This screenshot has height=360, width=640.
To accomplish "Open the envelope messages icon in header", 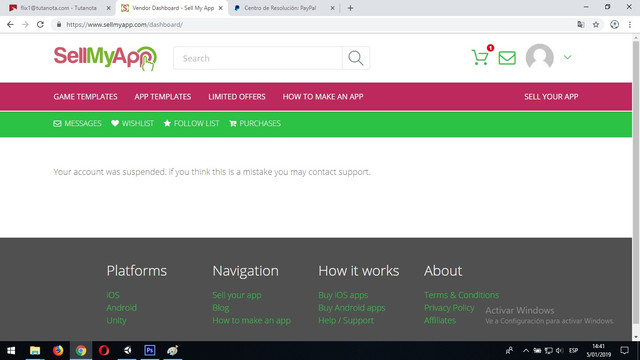I will click(507, 58).
